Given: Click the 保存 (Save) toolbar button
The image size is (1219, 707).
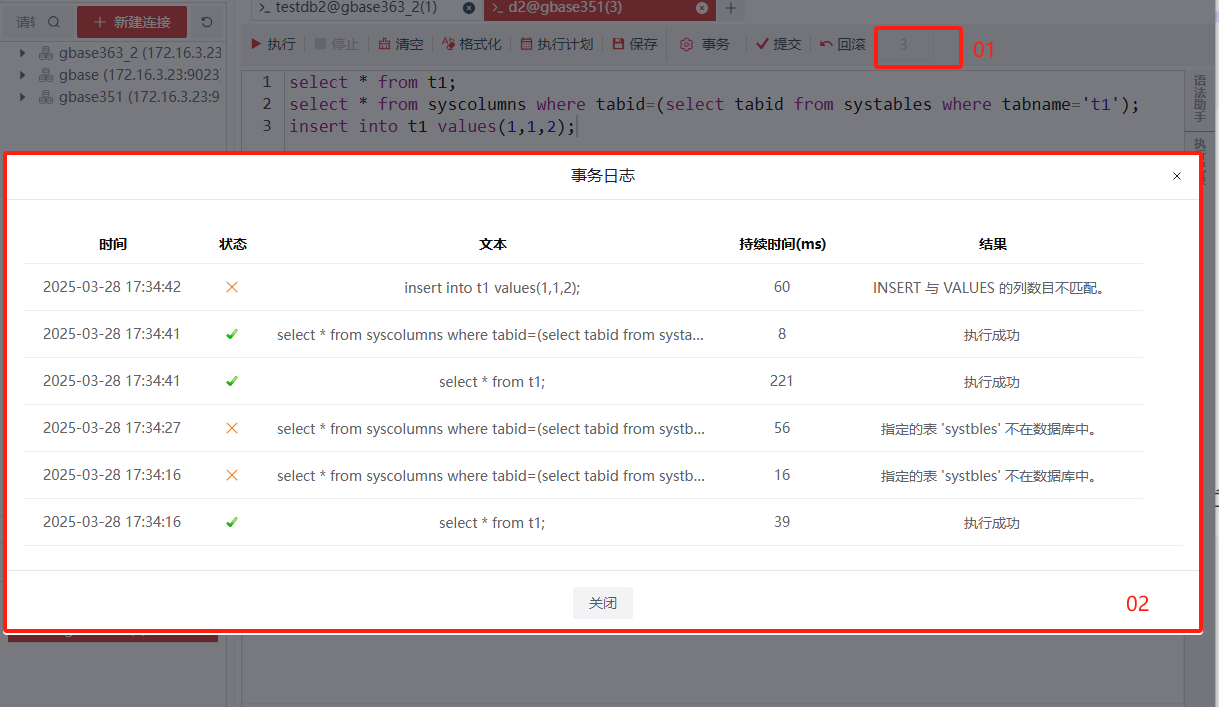Looking at the screenshot, I should 635,44.
